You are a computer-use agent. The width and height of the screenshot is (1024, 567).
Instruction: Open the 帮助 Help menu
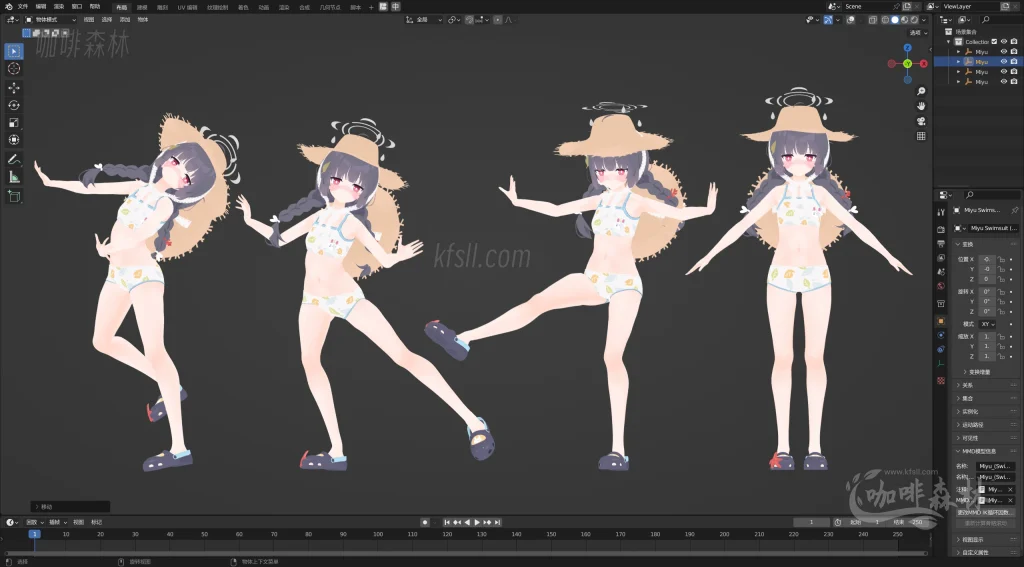tap(95, 7)
